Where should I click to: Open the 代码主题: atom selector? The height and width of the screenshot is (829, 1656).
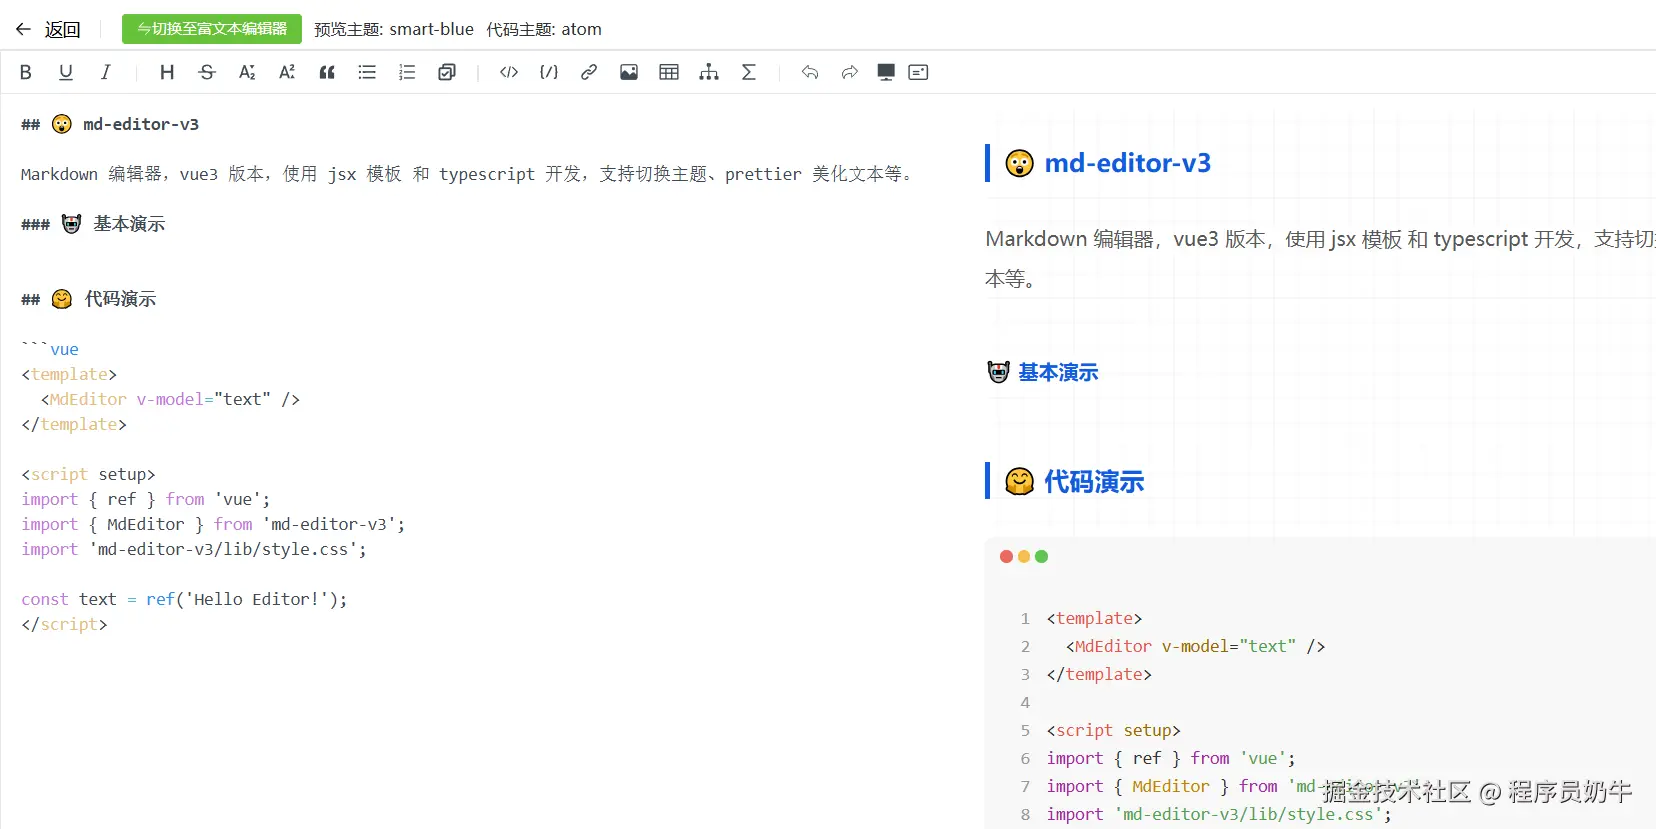click(544, 29)
